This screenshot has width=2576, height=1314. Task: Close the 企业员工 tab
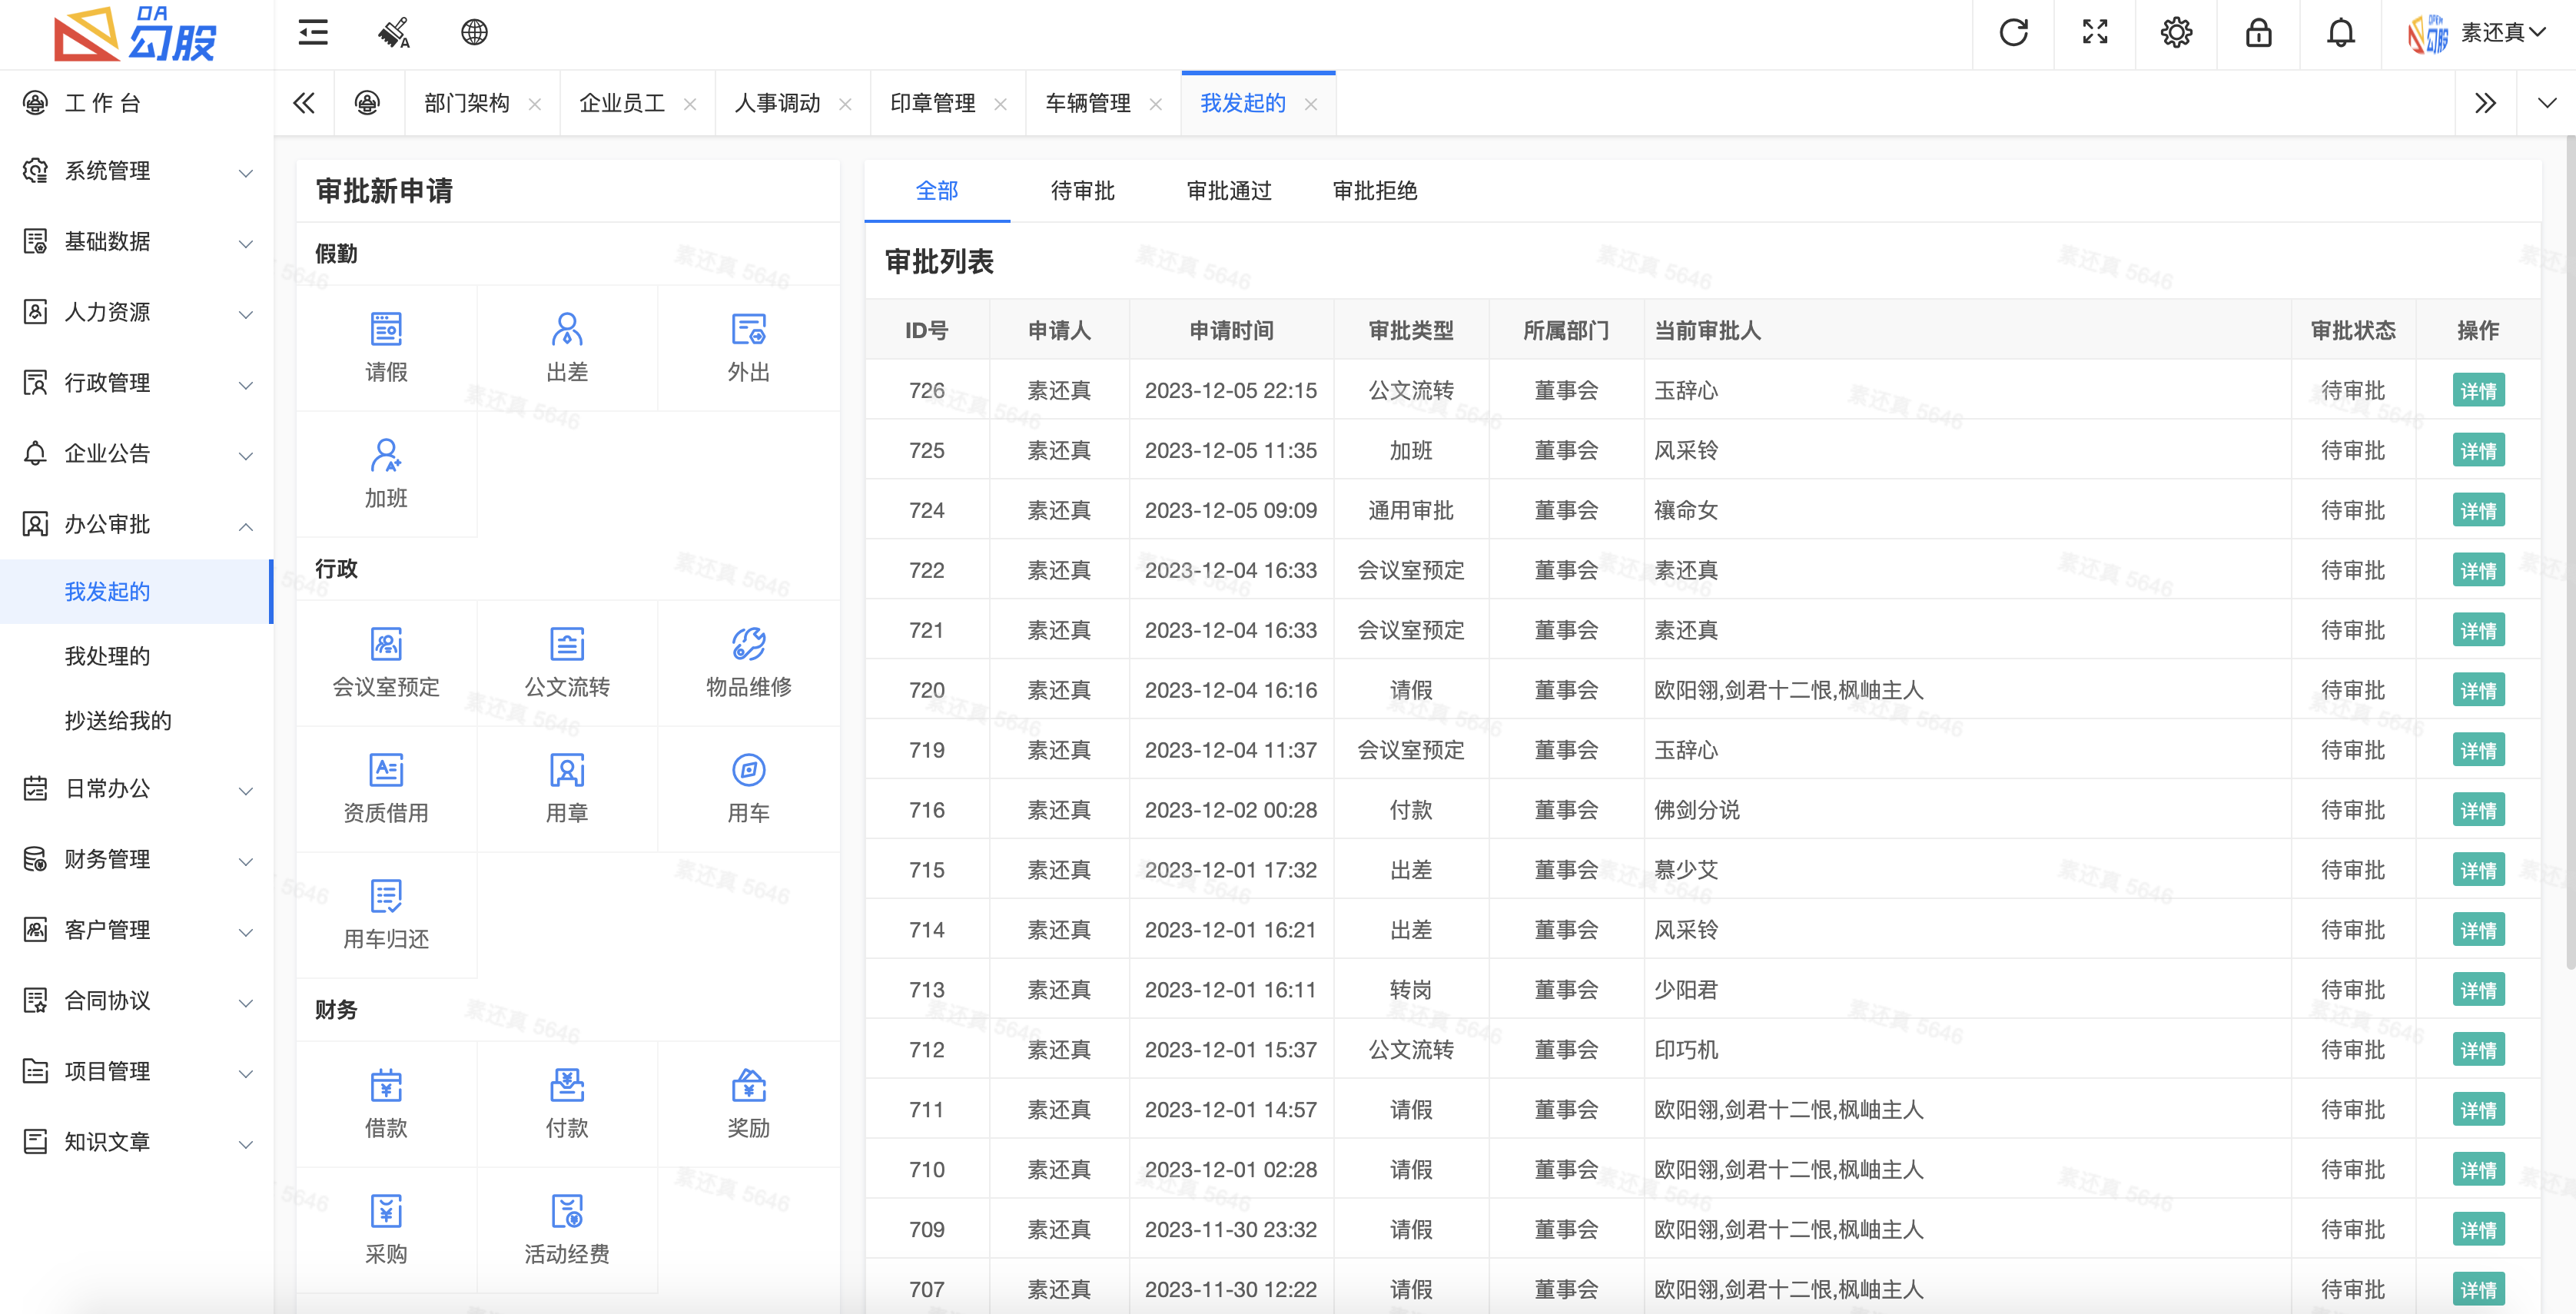point(690,104)
